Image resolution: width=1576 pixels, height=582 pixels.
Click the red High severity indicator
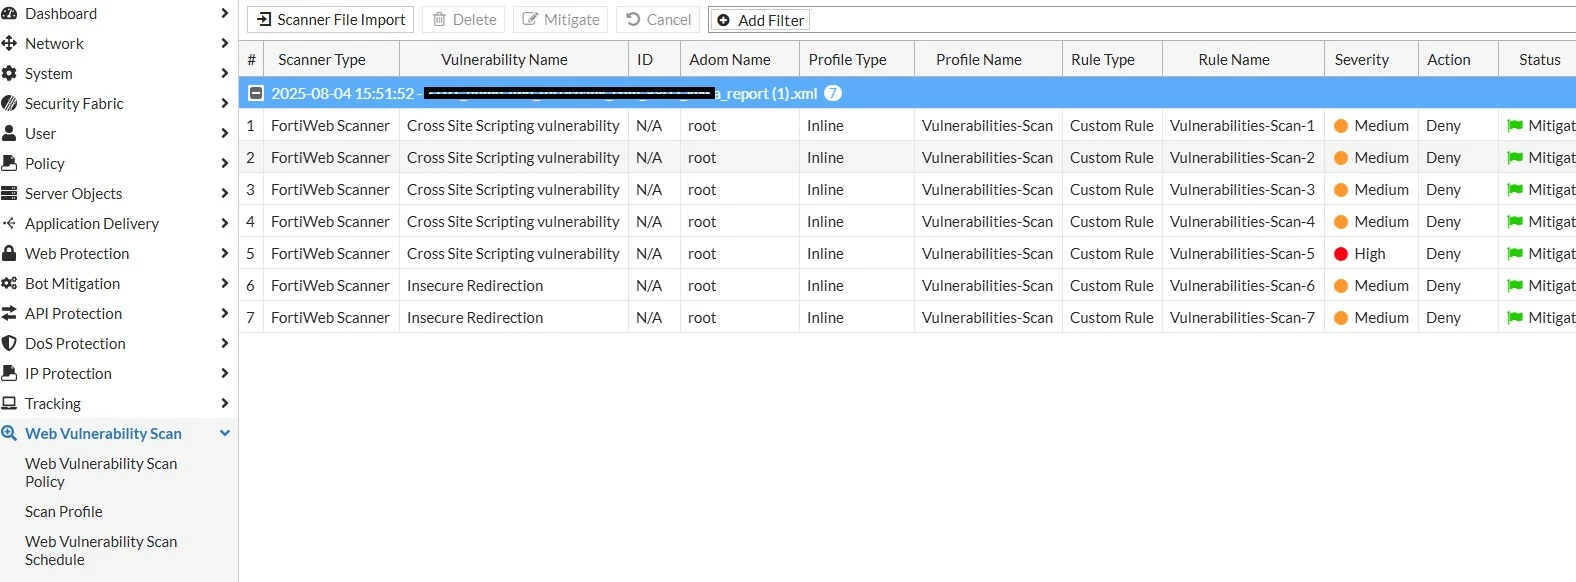click(x=1341, y=254)
